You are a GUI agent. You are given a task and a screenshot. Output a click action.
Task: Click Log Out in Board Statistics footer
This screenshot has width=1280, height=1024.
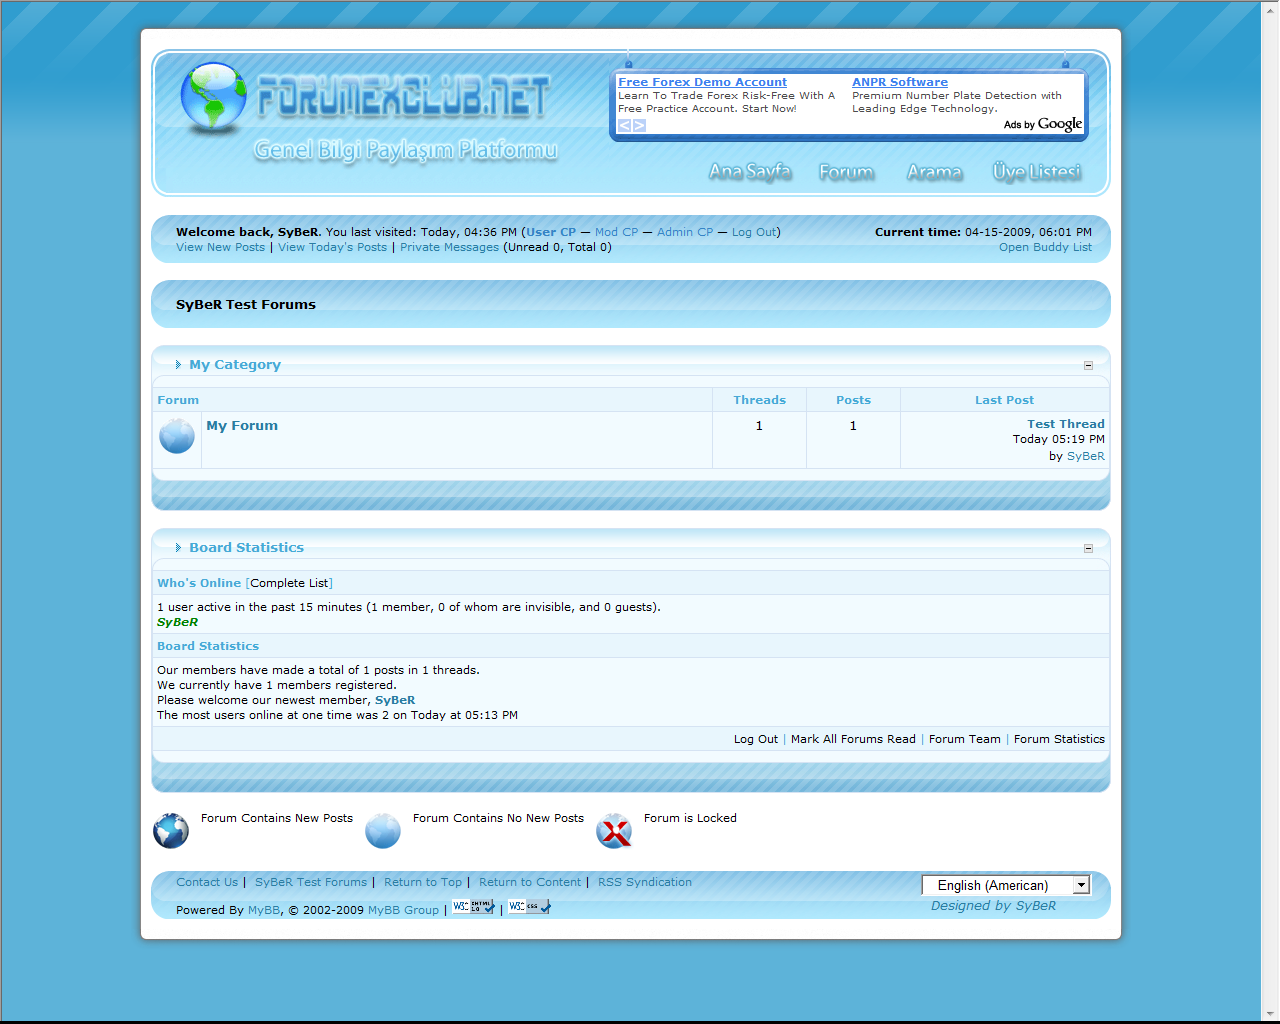click(x=756, y=739)
